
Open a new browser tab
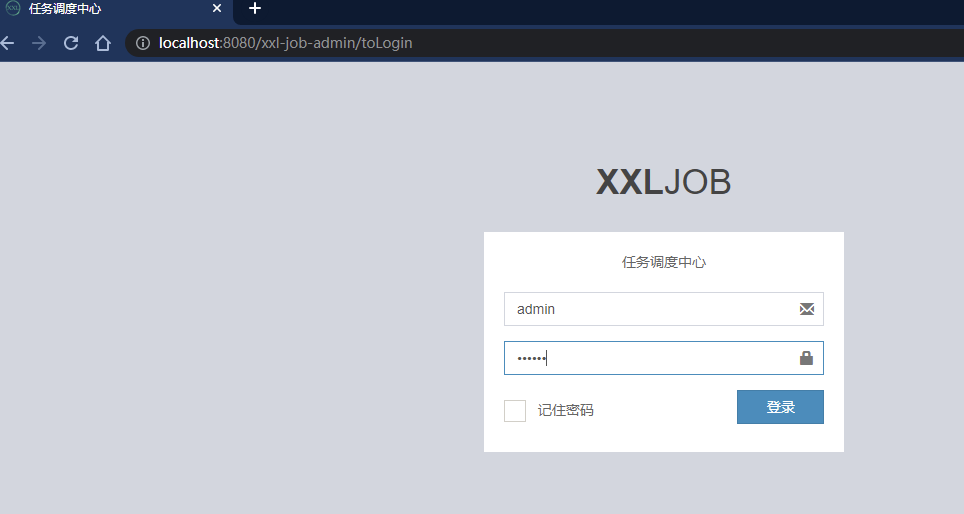coord(255,9)
